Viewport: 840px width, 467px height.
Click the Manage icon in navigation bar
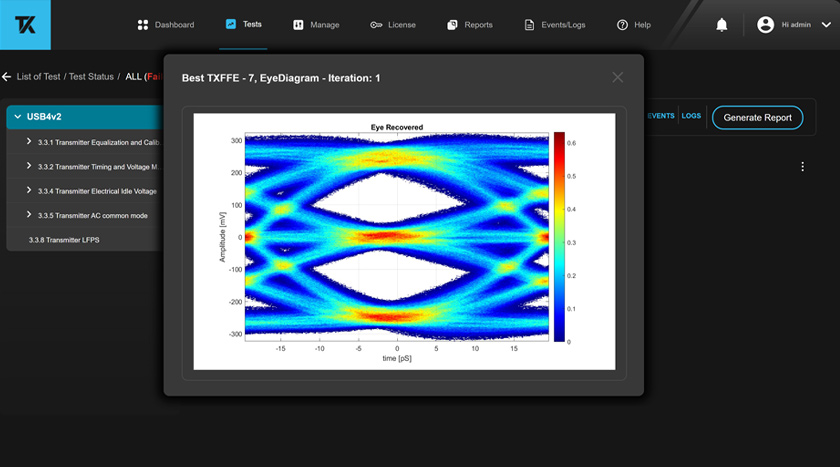298,25
